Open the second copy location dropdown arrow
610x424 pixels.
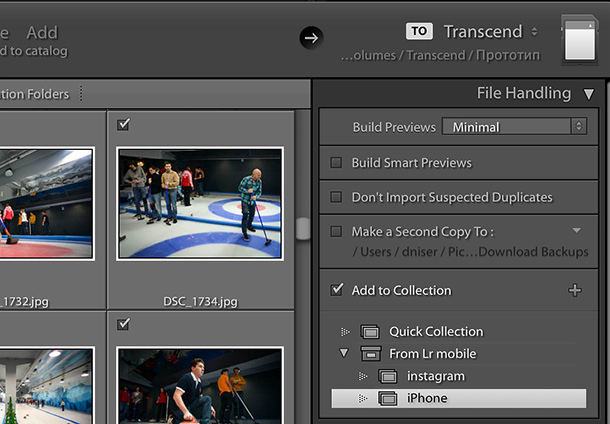pyautogui.click(x=577, y=230)
